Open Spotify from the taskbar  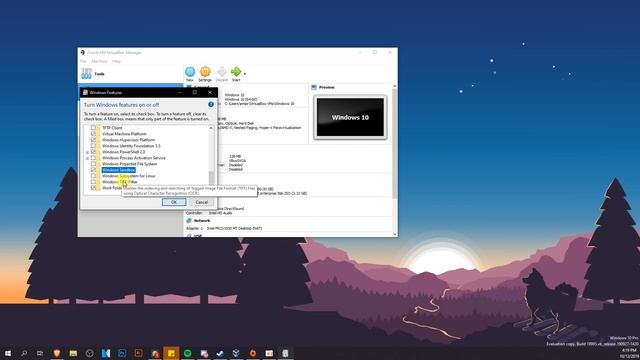click(187, 353)
